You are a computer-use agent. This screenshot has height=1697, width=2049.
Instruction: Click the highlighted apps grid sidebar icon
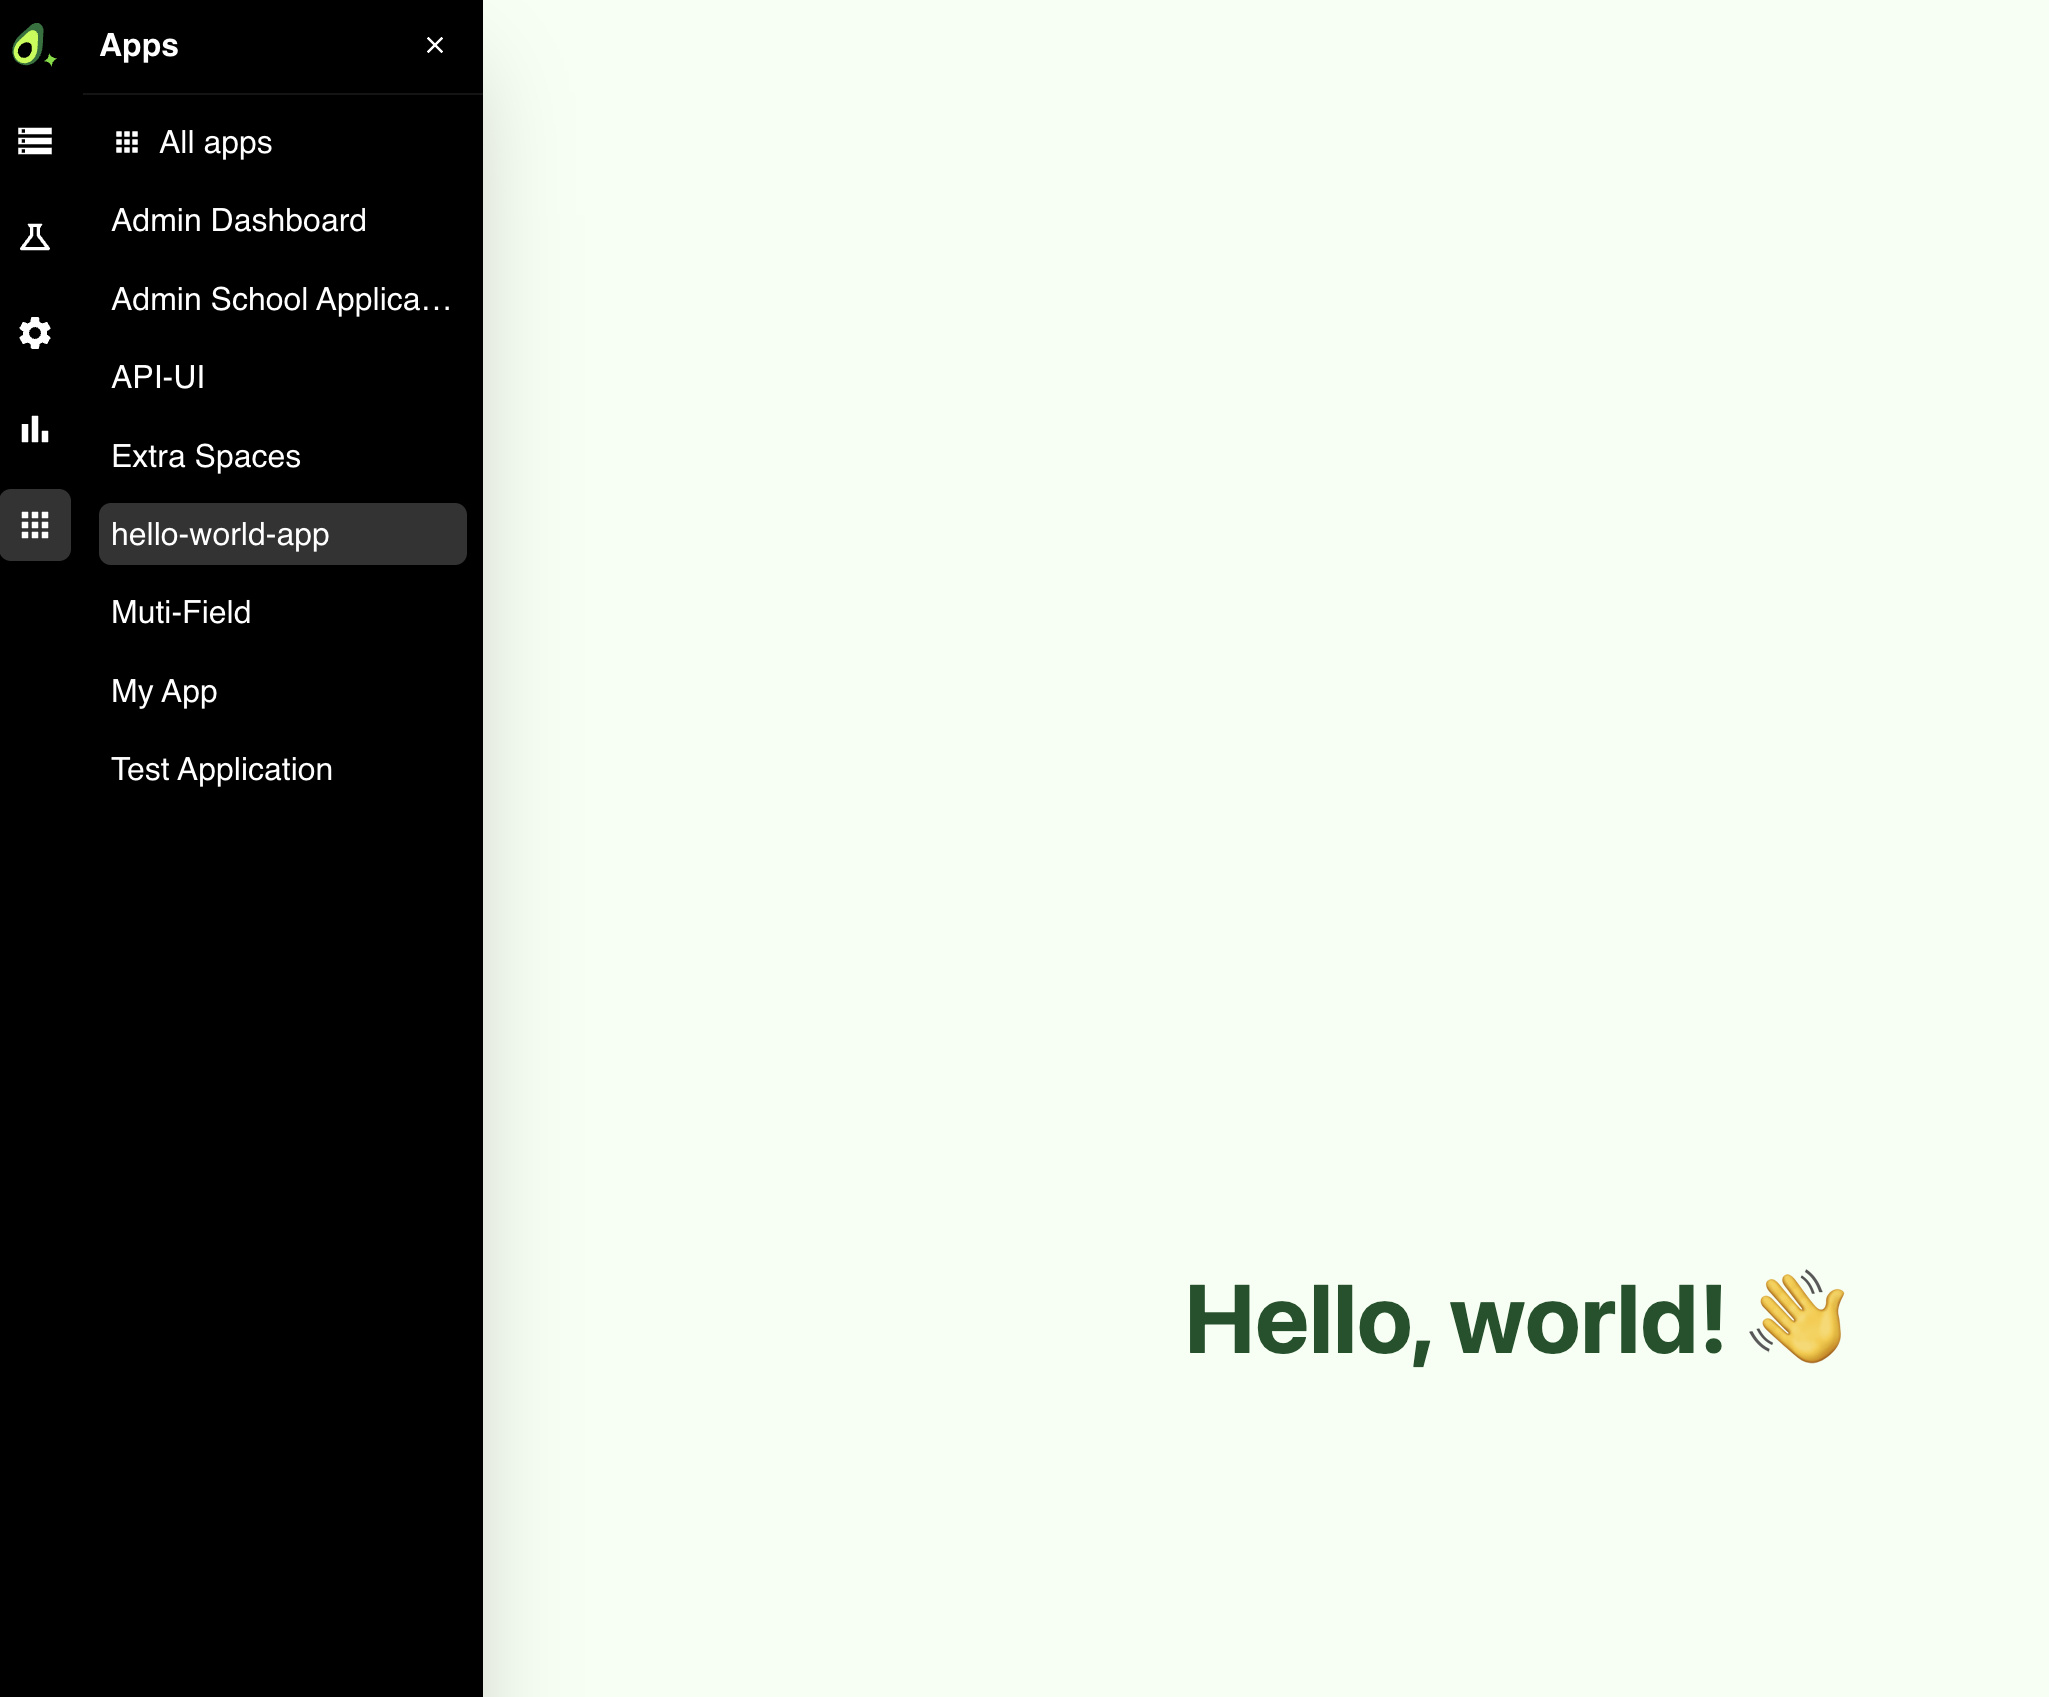pyautogui.click(x=35, y=525)
